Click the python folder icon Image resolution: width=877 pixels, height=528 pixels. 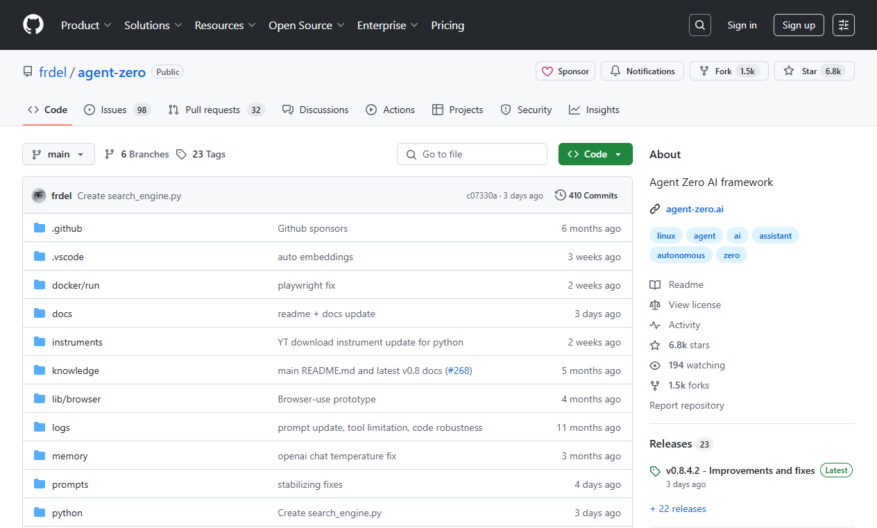coord(39,512)
